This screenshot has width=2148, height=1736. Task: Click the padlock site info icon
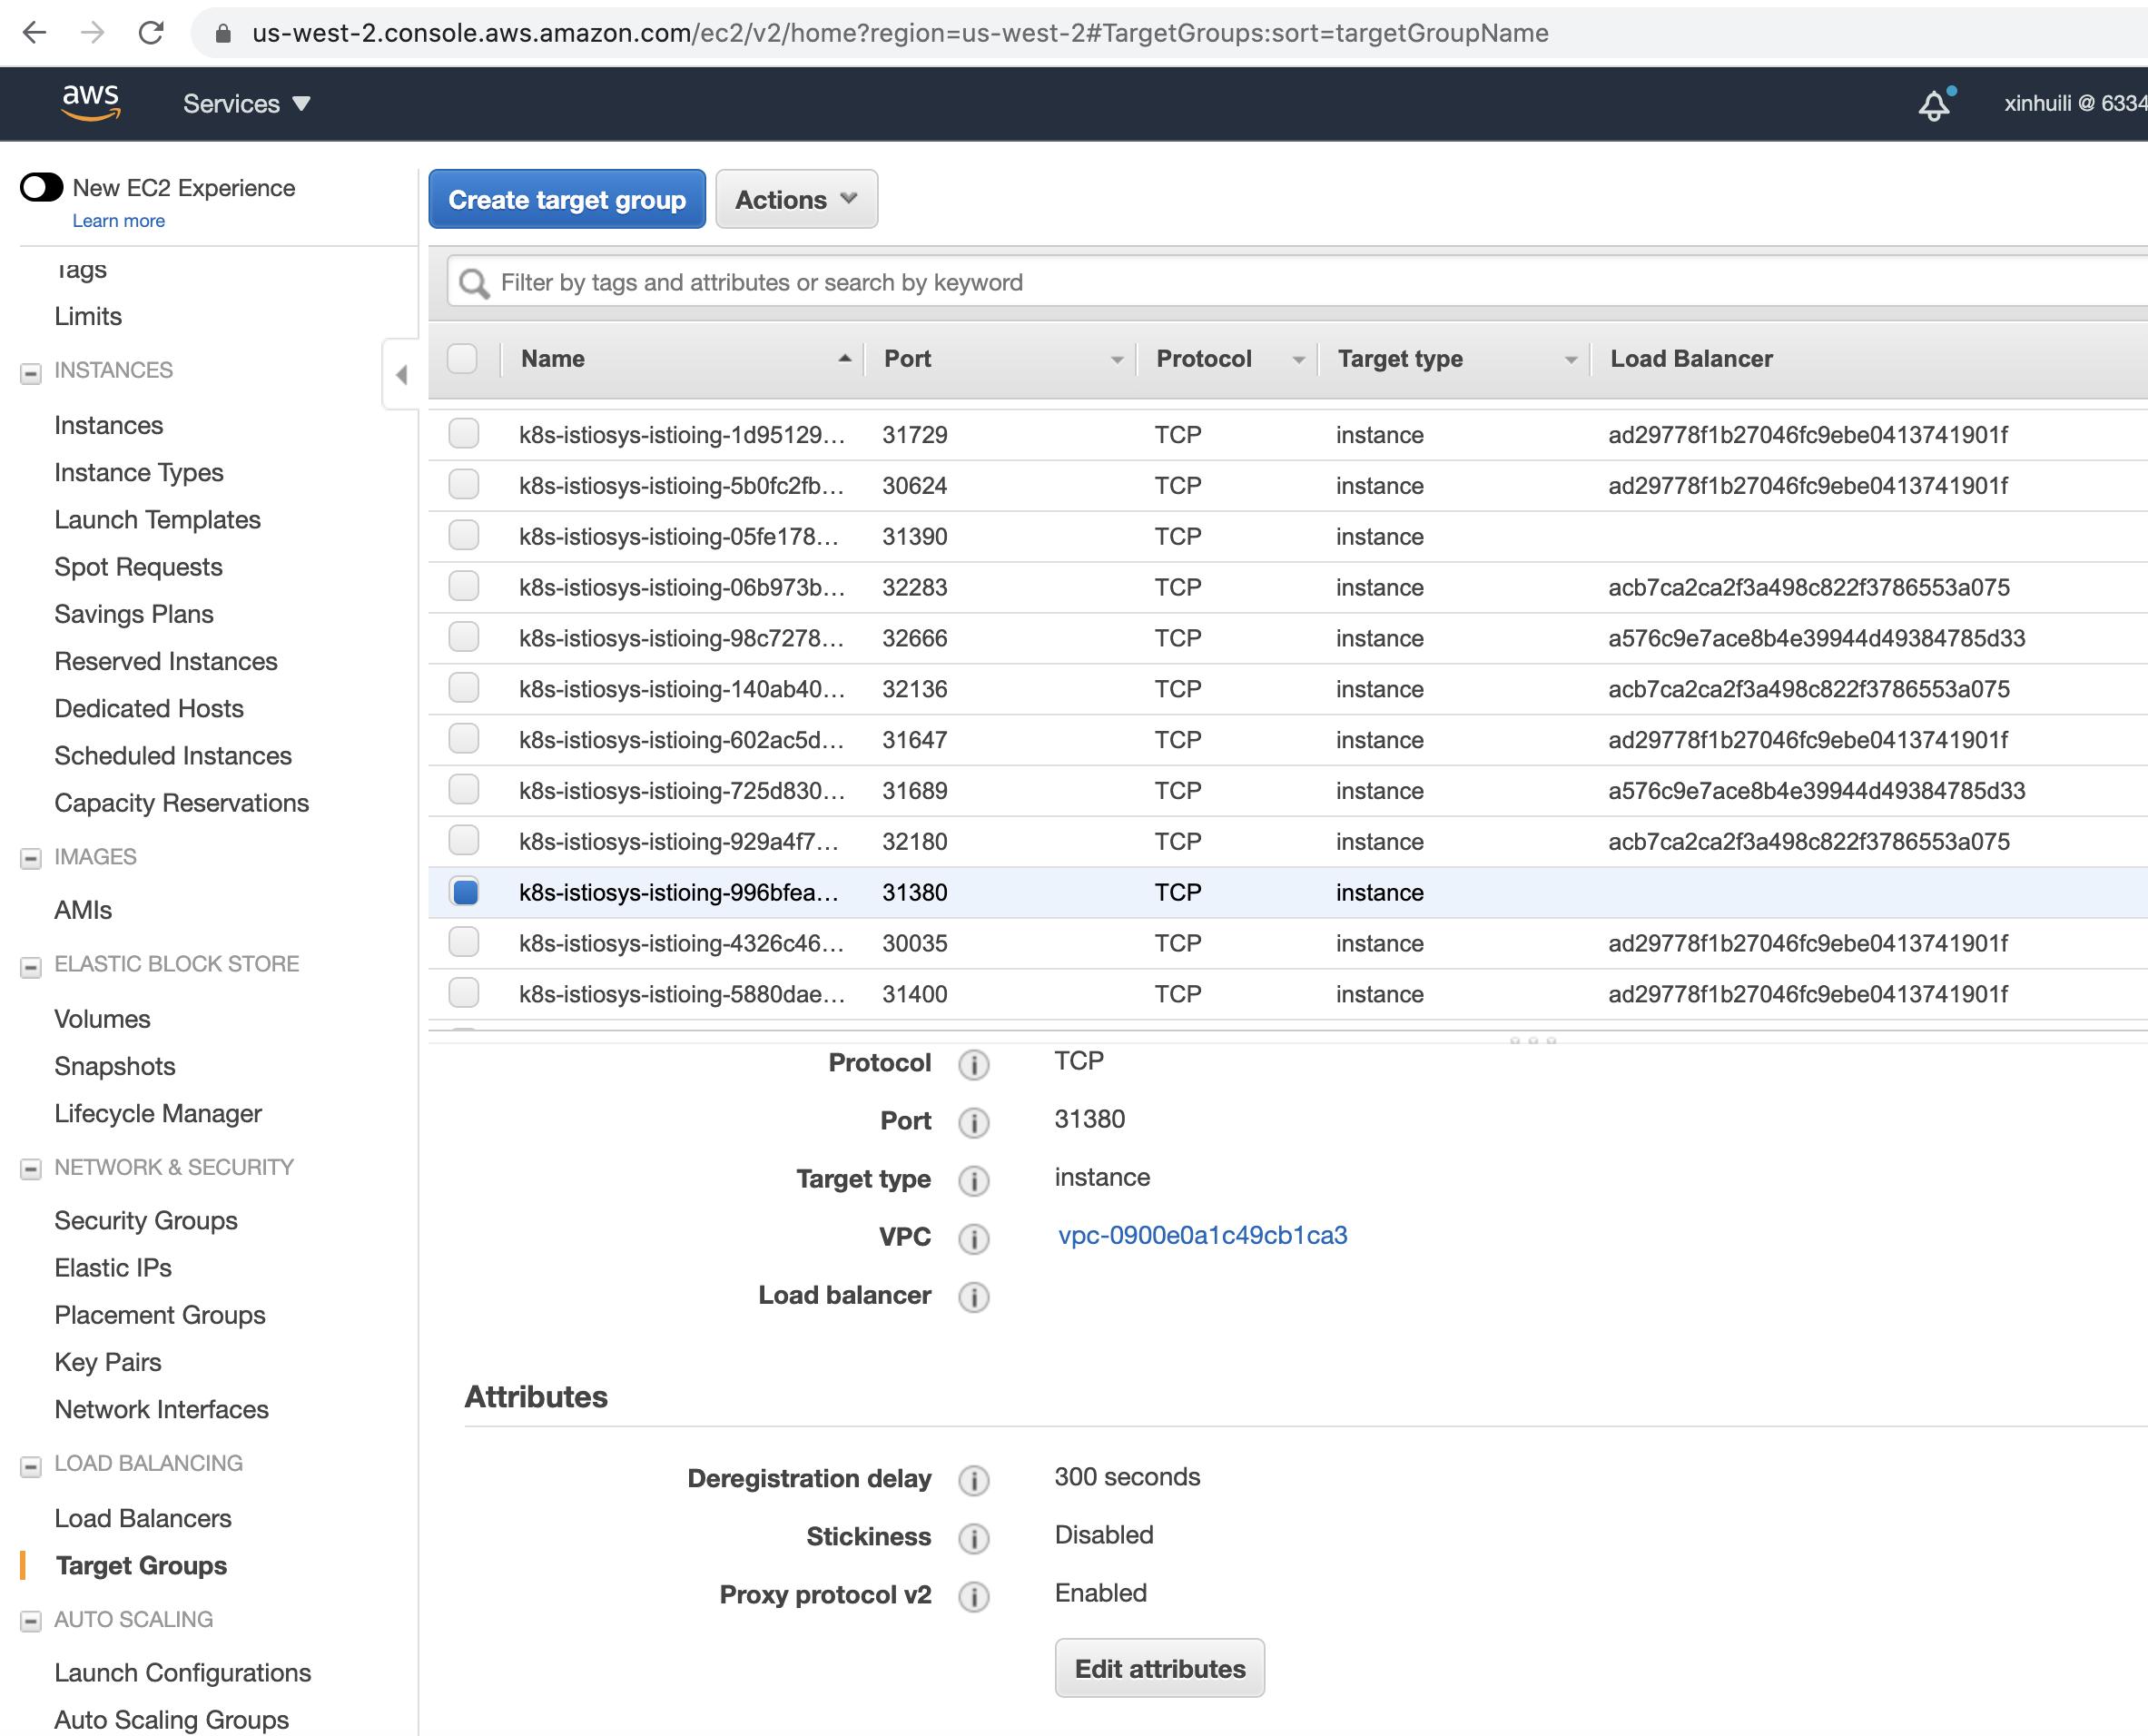(223, 34)
